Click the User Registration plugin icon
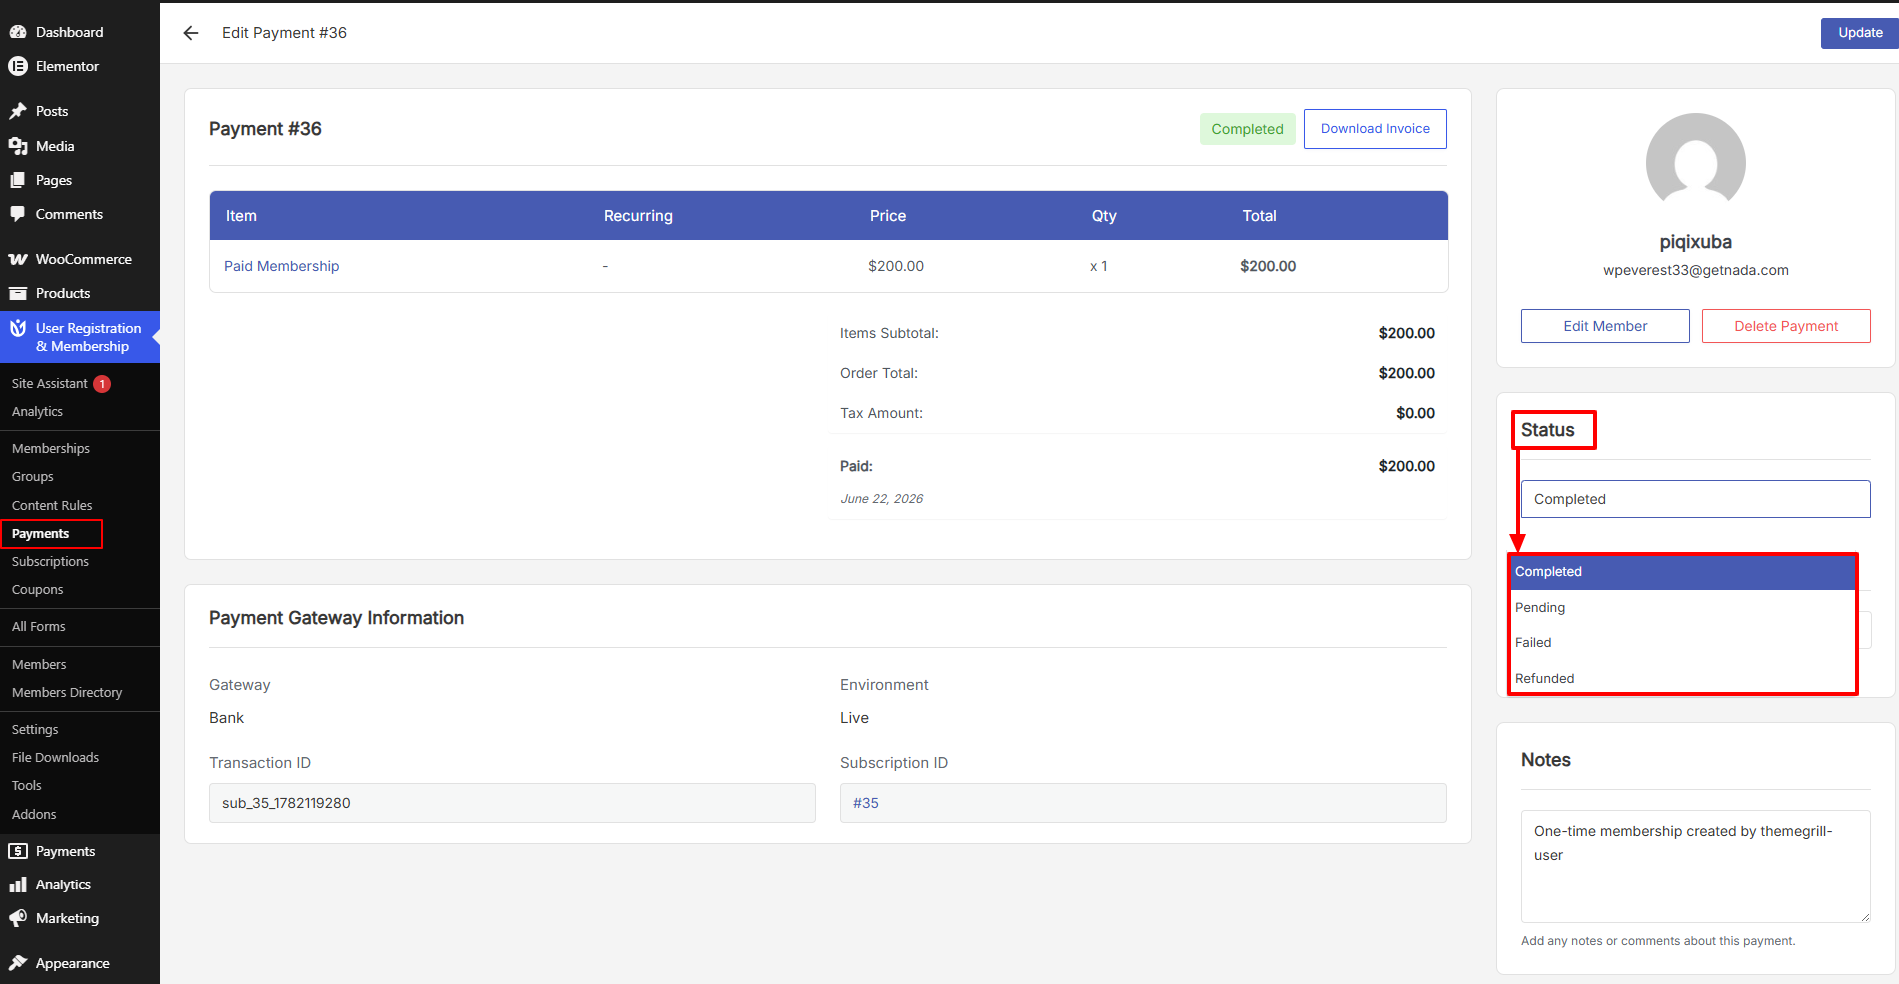The width and height of the screenshot is (1899, 984). pos(18,328)
